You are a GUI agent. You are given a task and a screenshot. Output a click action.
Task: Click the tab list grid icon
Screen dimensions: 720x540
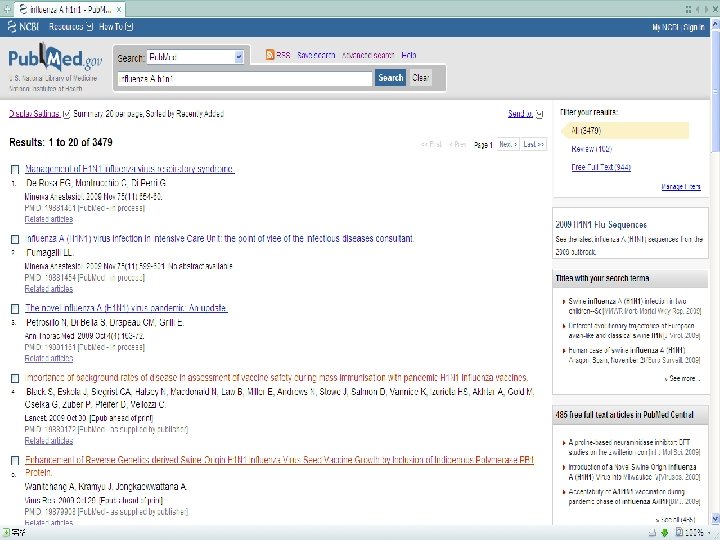pyautogui.click(x=688, y=9)
